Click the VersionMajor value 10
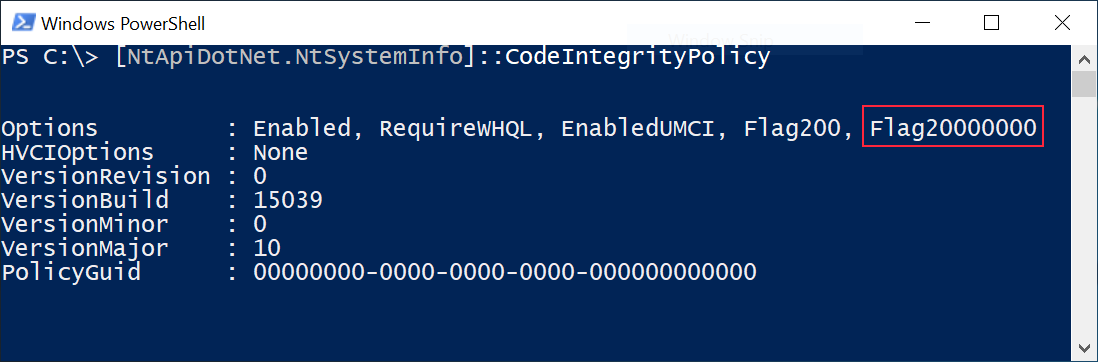Image resolution: width=1098 pixels, height=362 pixels. click(267, 248)
